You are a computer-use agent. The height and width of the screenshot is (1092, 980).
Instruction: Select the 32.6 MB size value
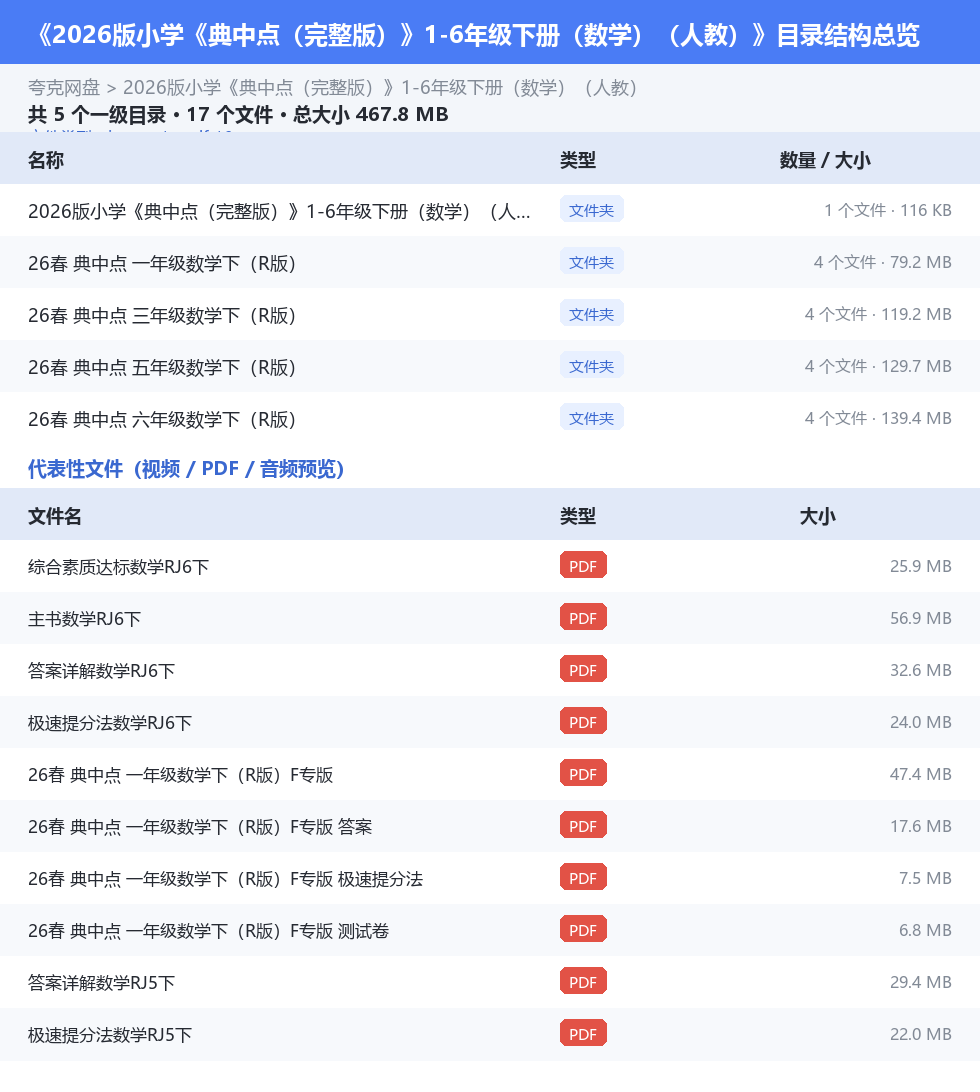[921, 670]
